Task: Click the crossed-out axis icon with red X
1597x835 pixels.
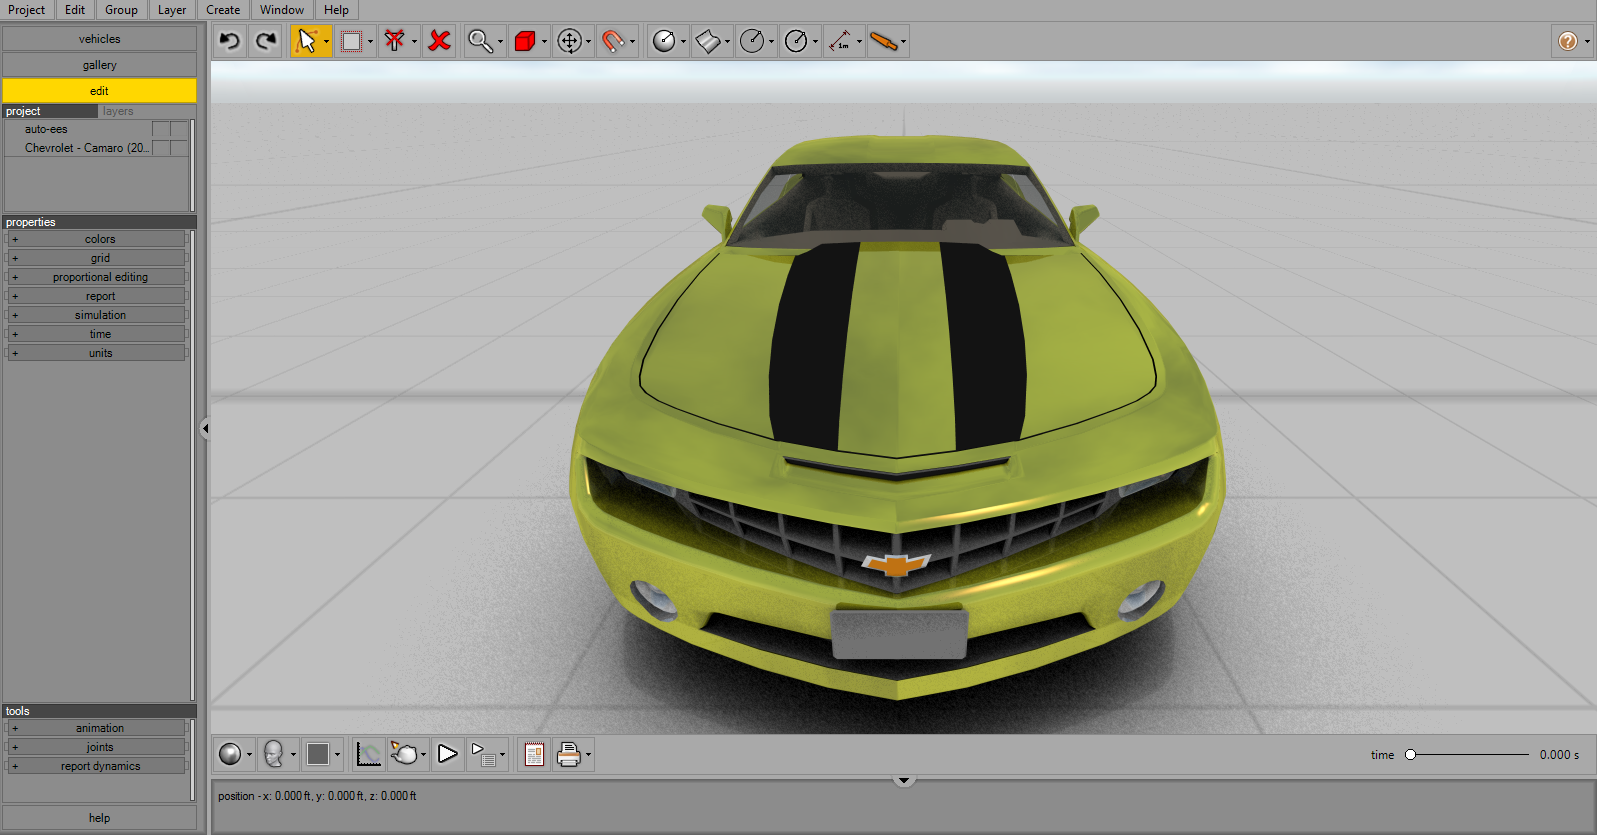Action: (x=395, y=41)
